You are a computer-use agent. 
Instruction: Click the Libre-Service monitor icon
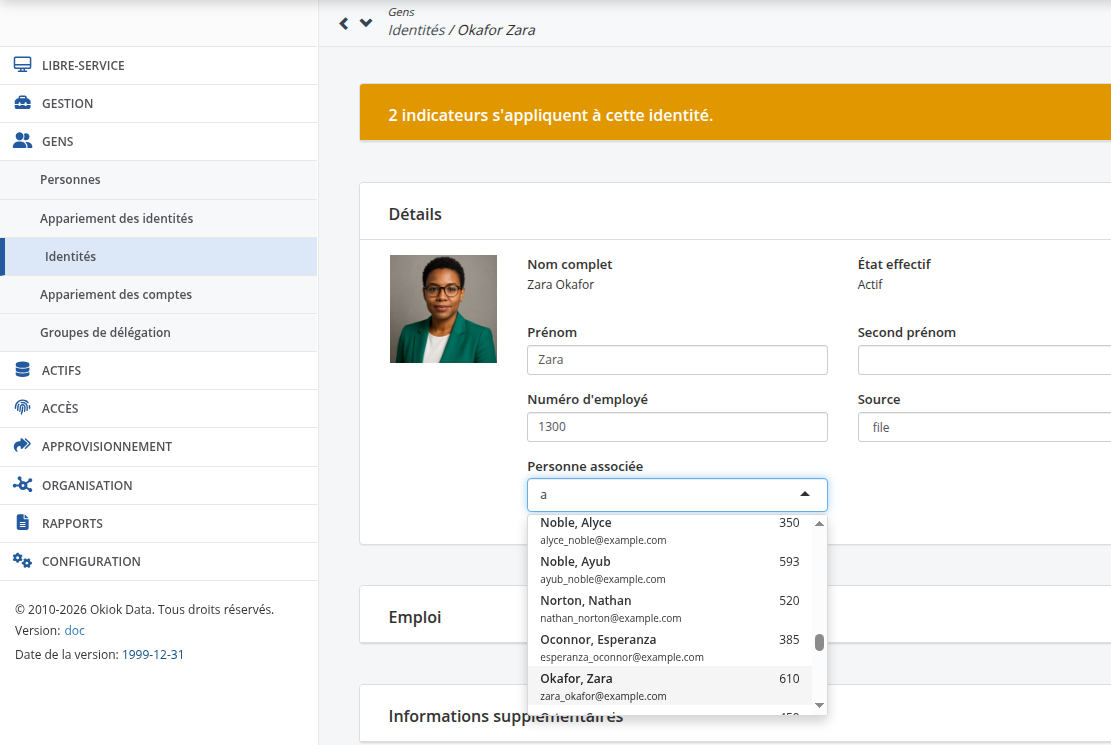(x=23, y=65)
